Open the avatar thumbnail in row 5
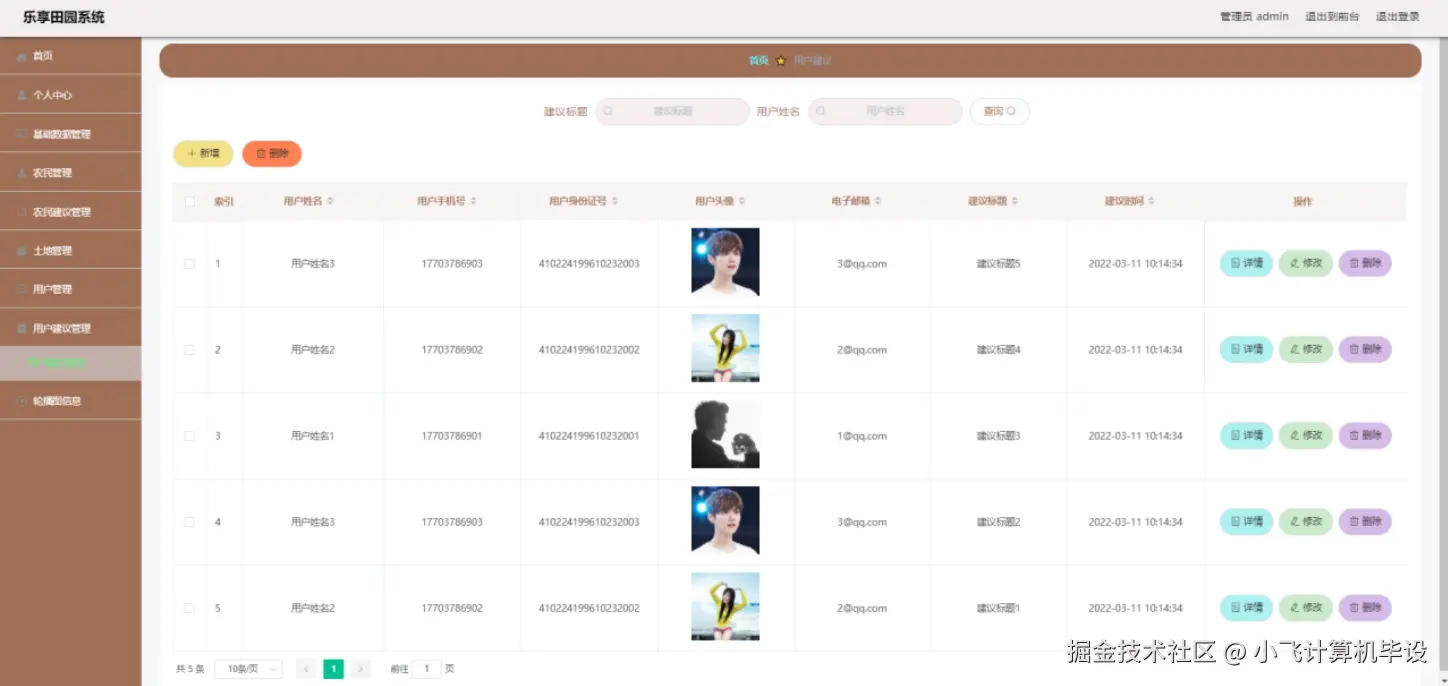Viewport: 1448px width, 686px height. pyautogui.click(x=725, y=606)
